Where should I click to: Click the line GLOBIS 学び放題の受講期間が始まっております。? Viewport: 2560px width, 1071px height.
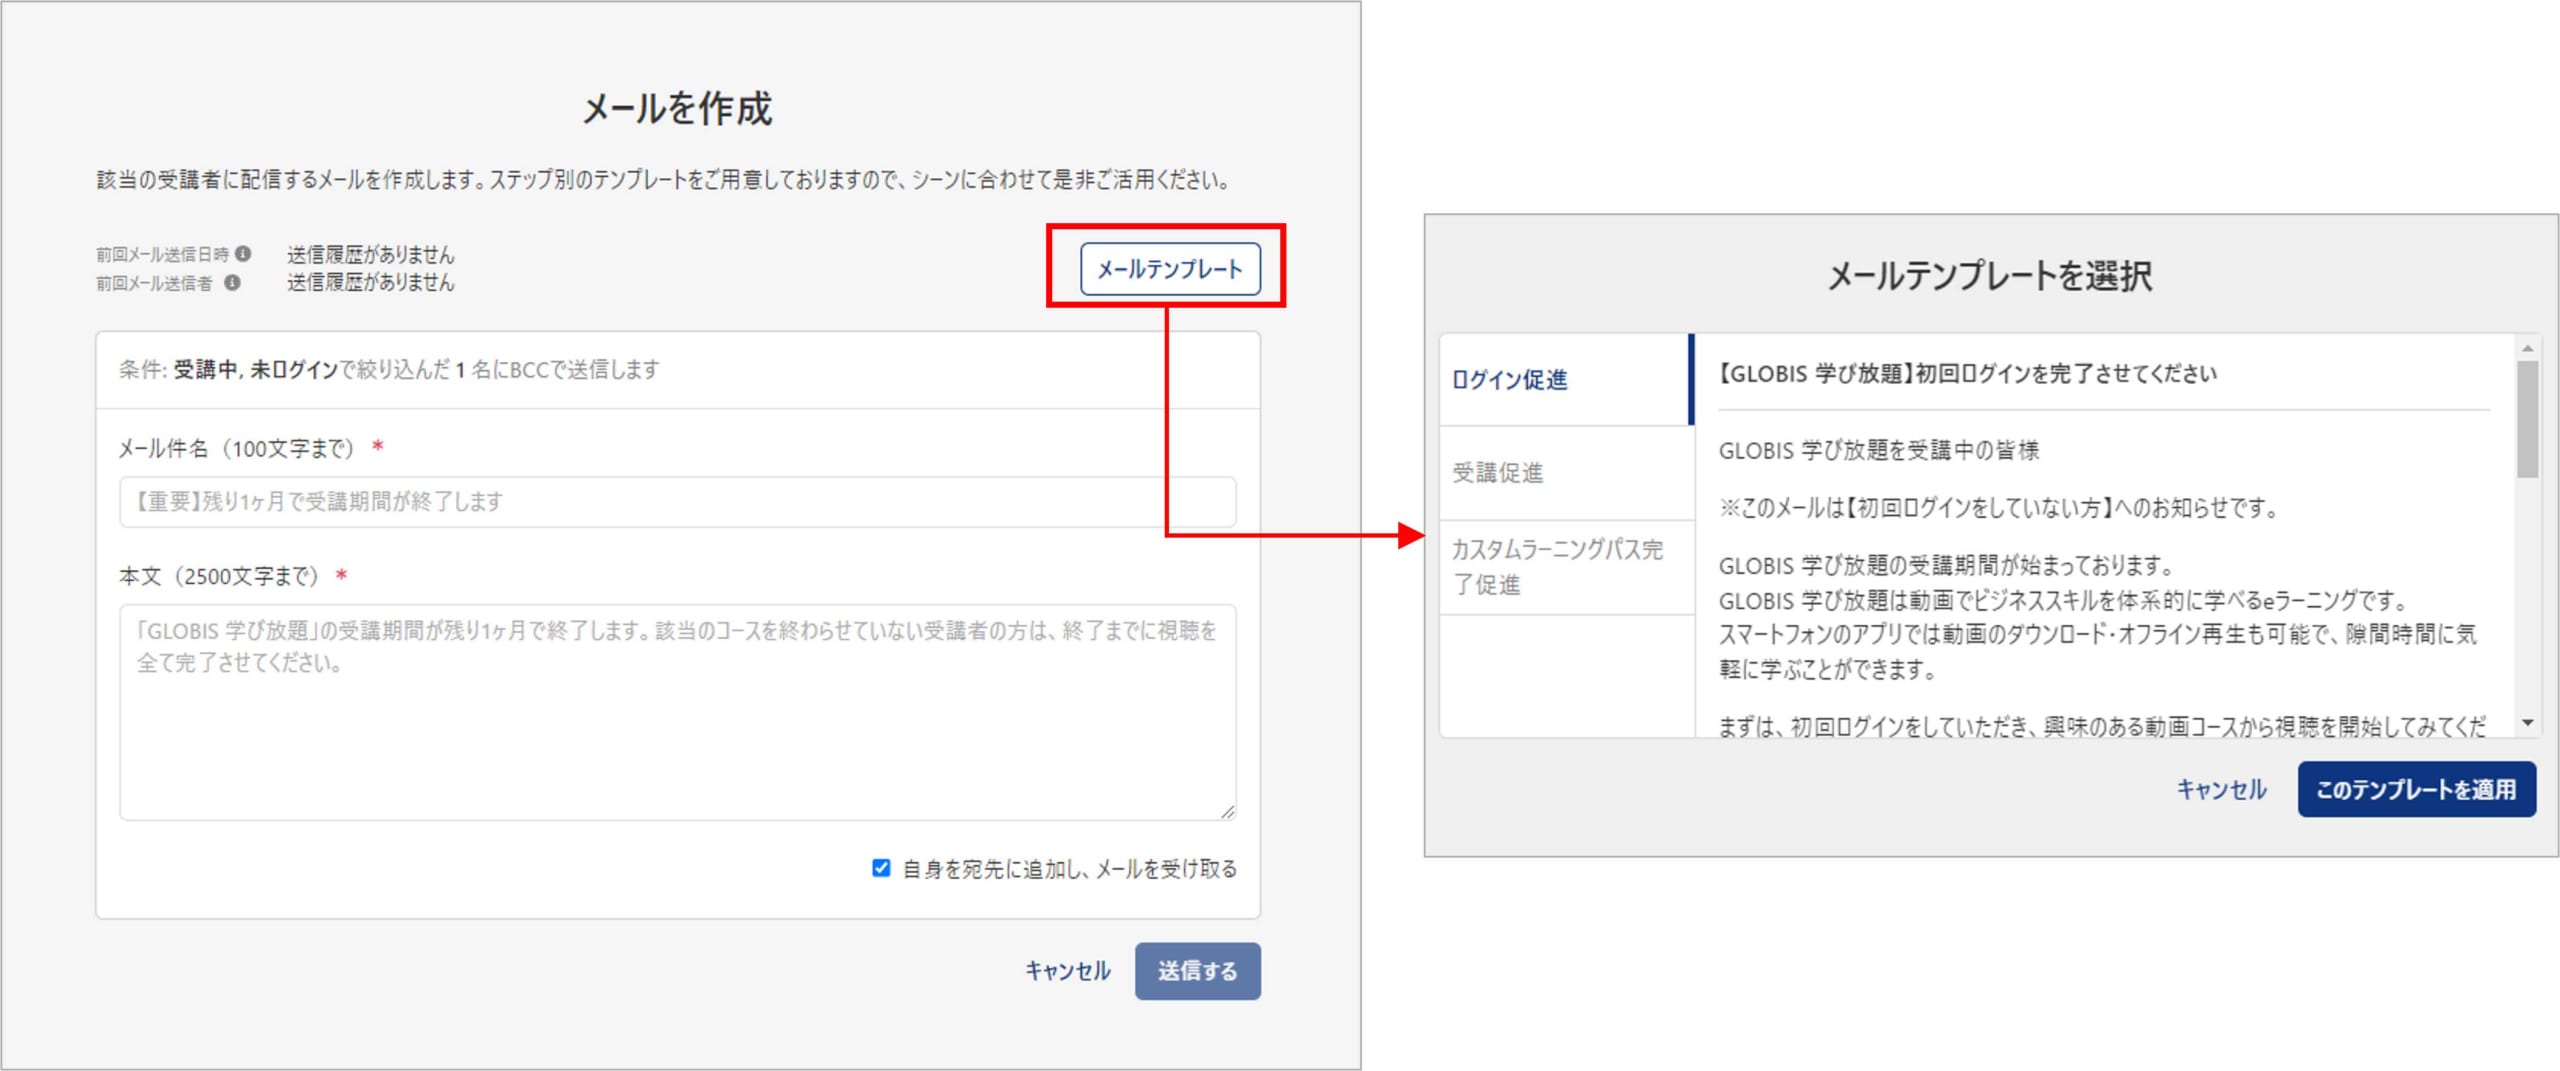[x=1947, y=566]
